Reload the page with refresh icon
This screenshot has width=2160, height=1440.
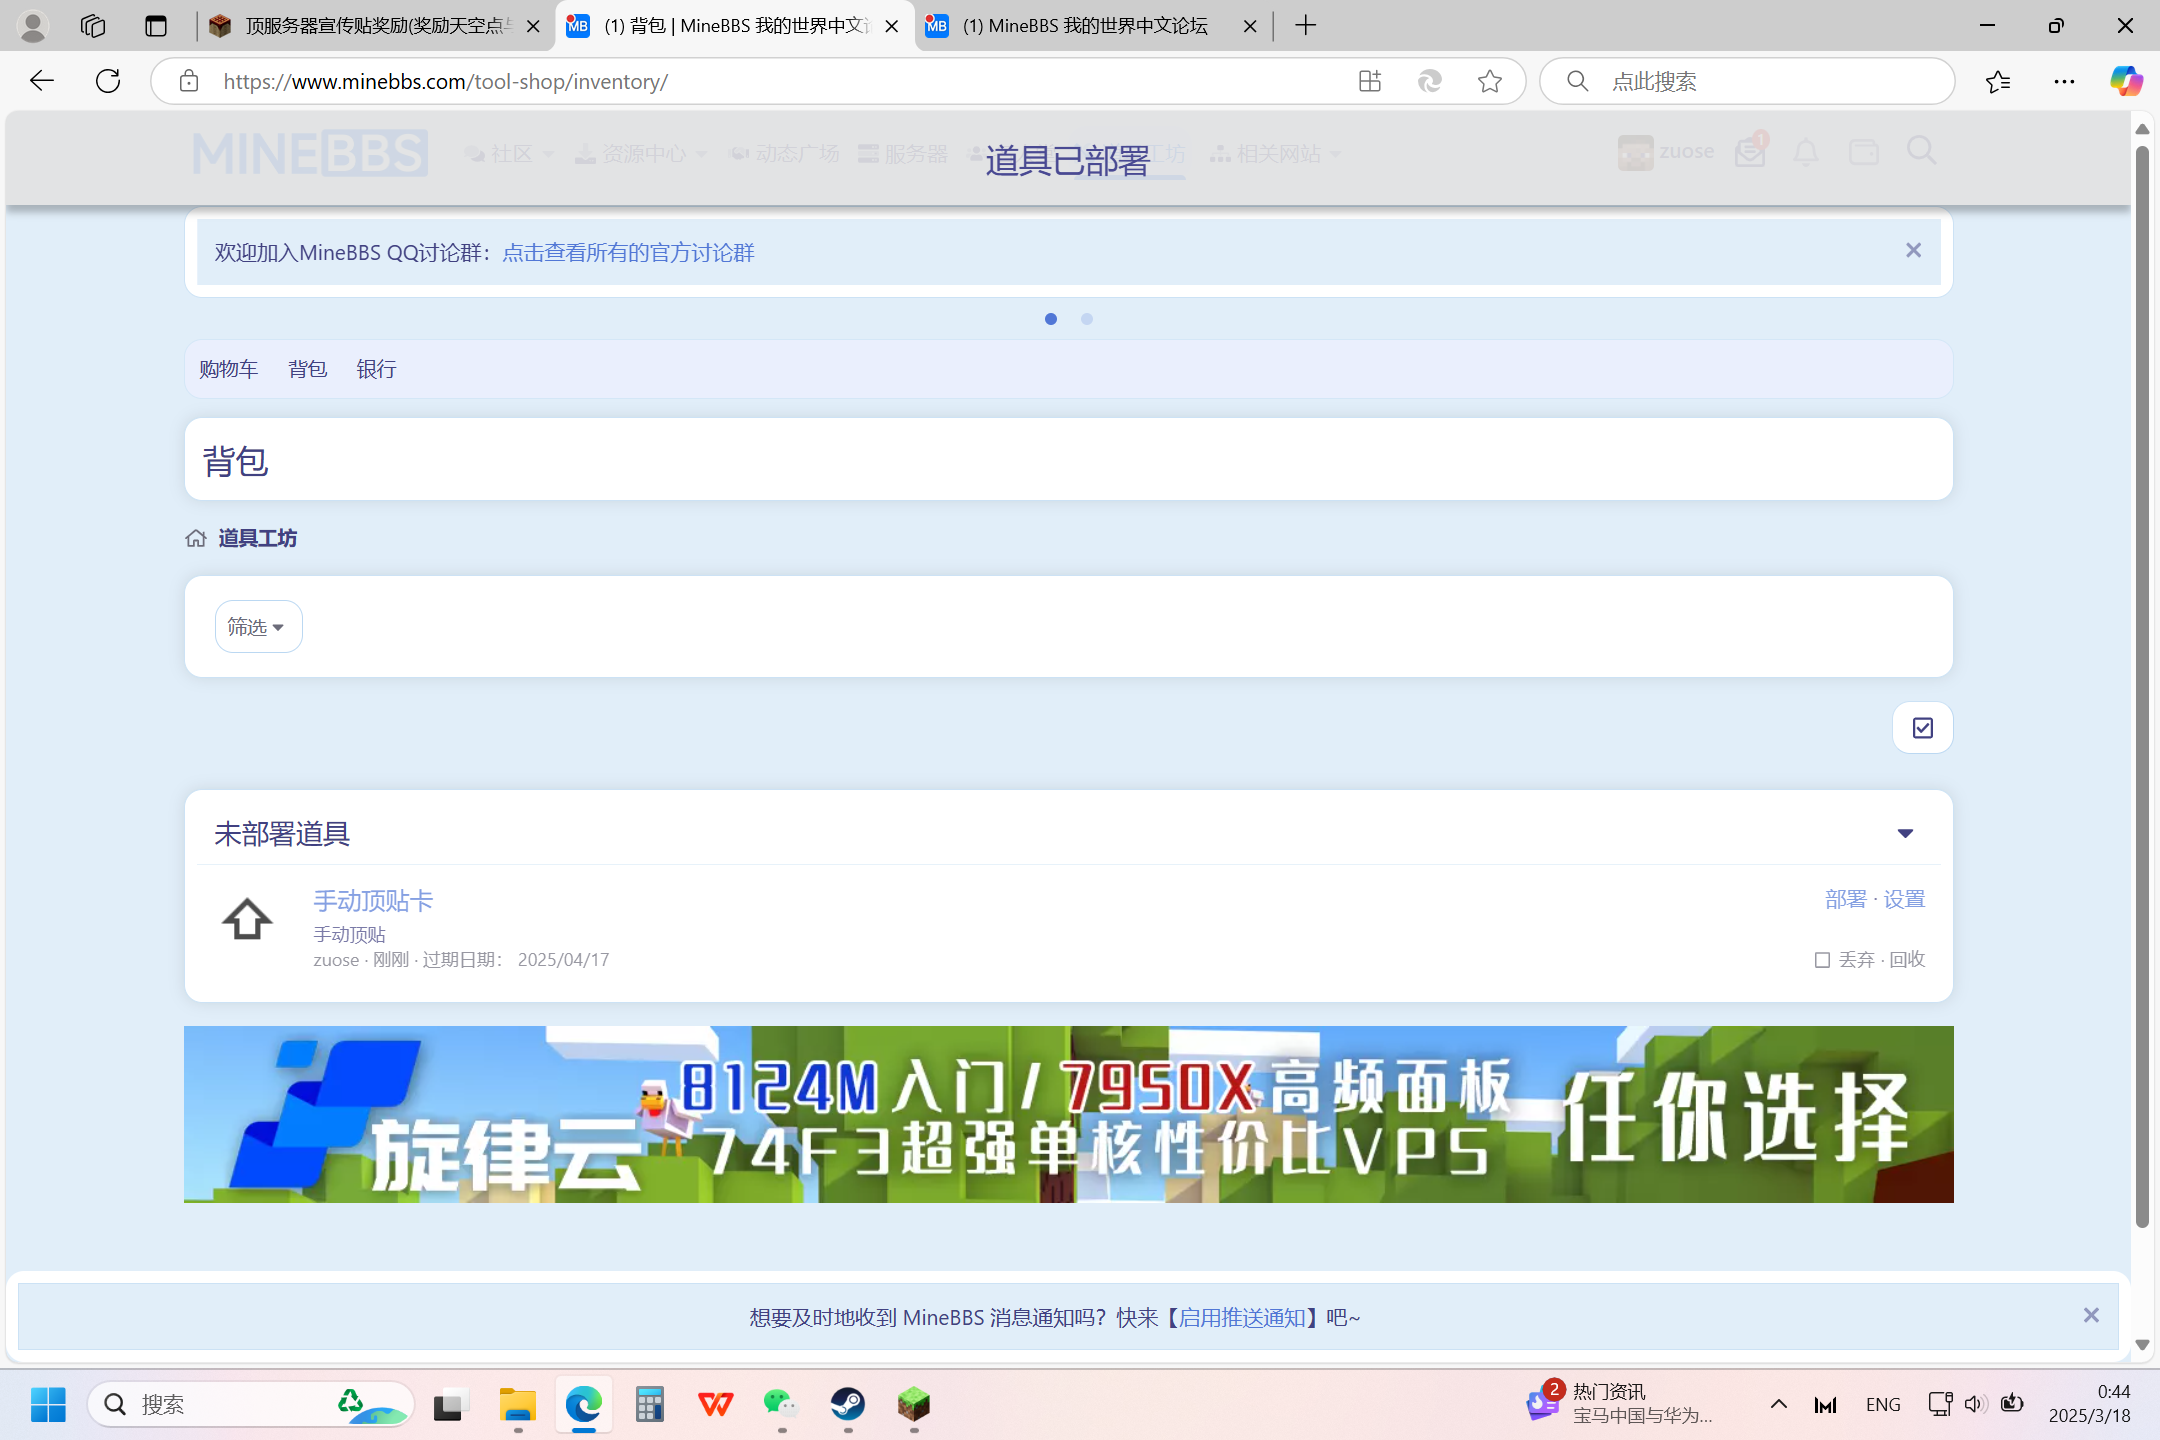click(x=108, y=81)
